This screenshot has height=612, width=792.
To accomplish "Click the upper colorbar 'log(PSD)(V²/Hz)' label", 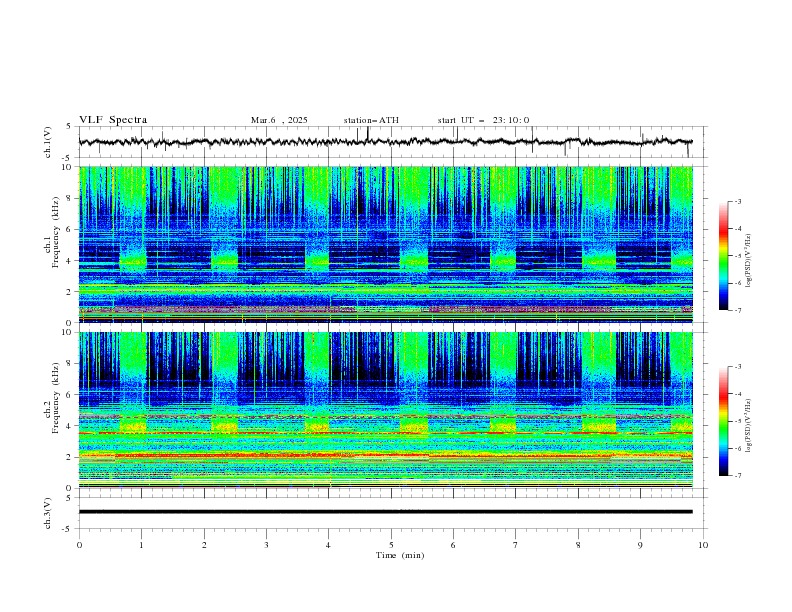I will [749, 261].
